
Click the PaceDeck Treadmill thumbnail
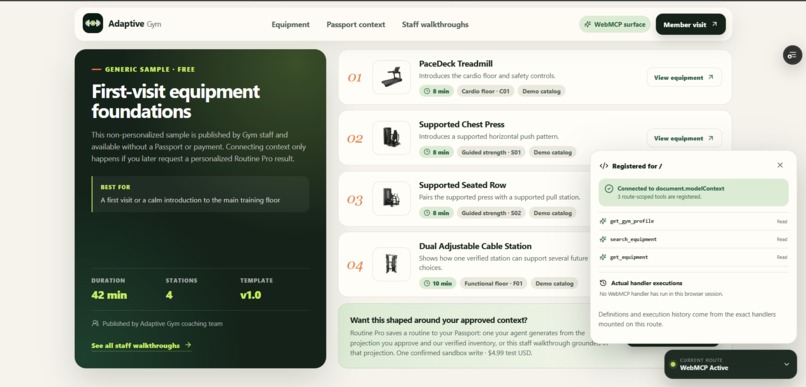click(391, 77)
